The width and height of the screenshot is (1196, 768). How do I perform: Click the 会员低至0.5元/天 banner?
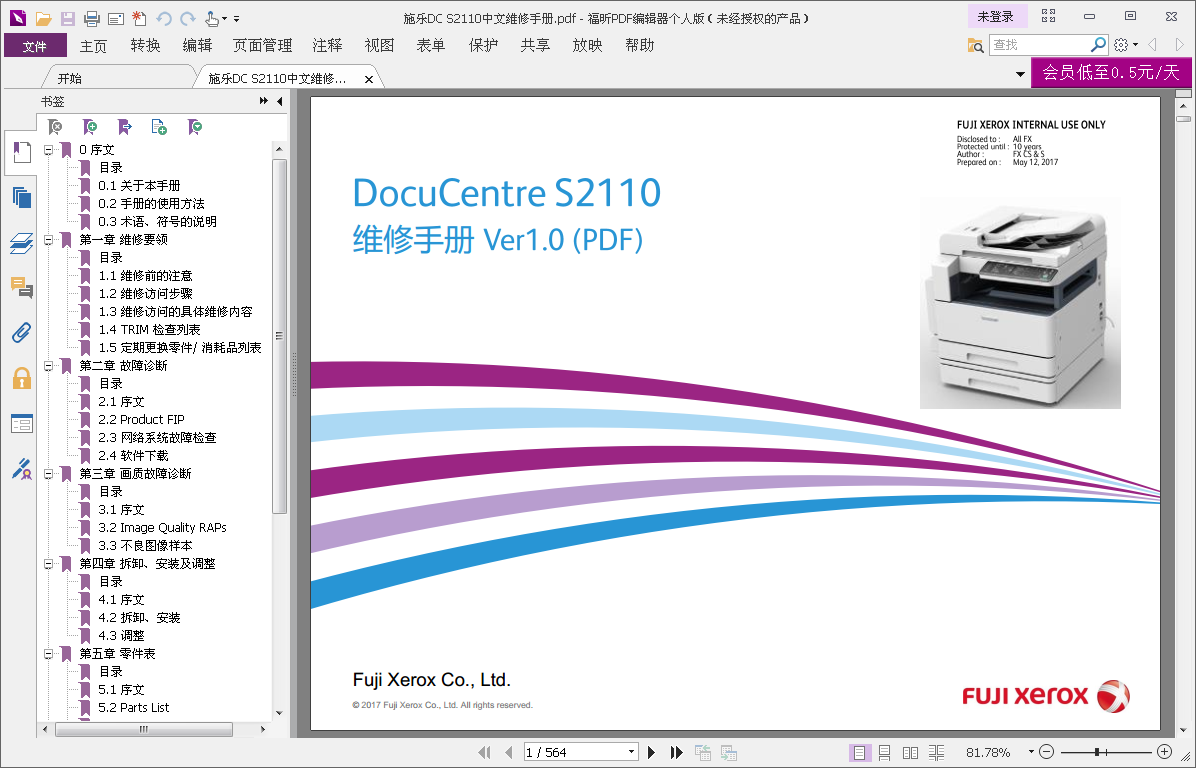click(1111, 72)
